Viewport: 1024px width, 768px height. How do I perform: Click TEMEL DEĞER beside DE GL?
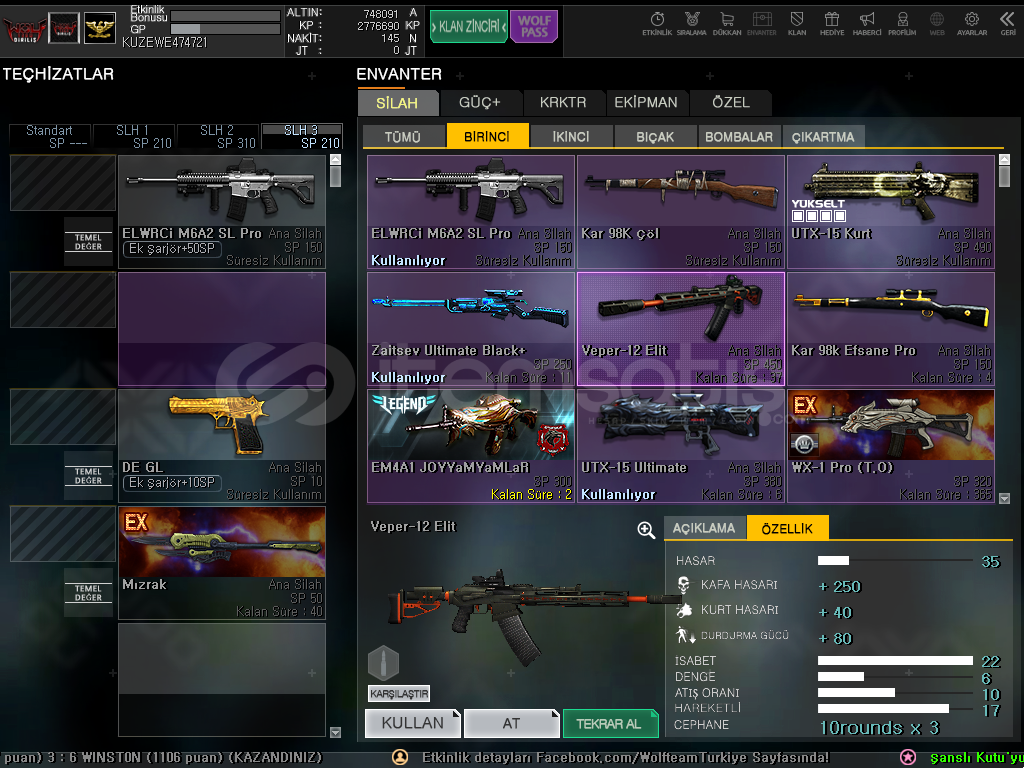click(x=88, y=476)
